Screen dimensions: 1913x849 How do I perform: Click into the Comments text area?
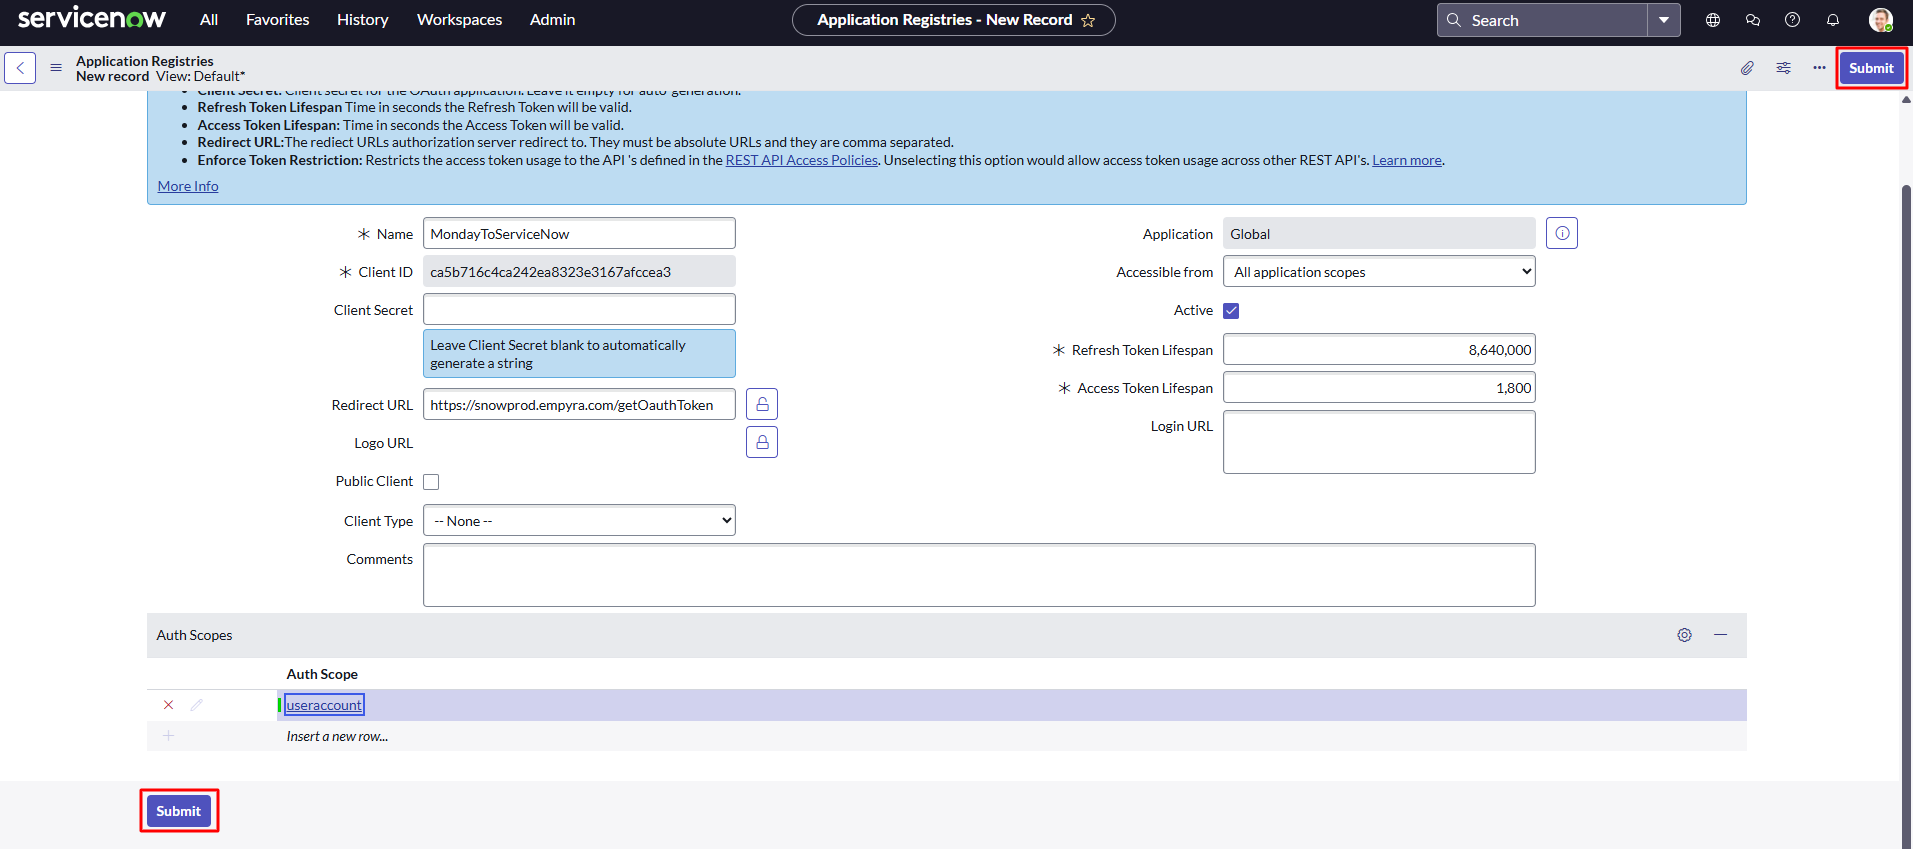pyautogui.click(x=979, y=575)
